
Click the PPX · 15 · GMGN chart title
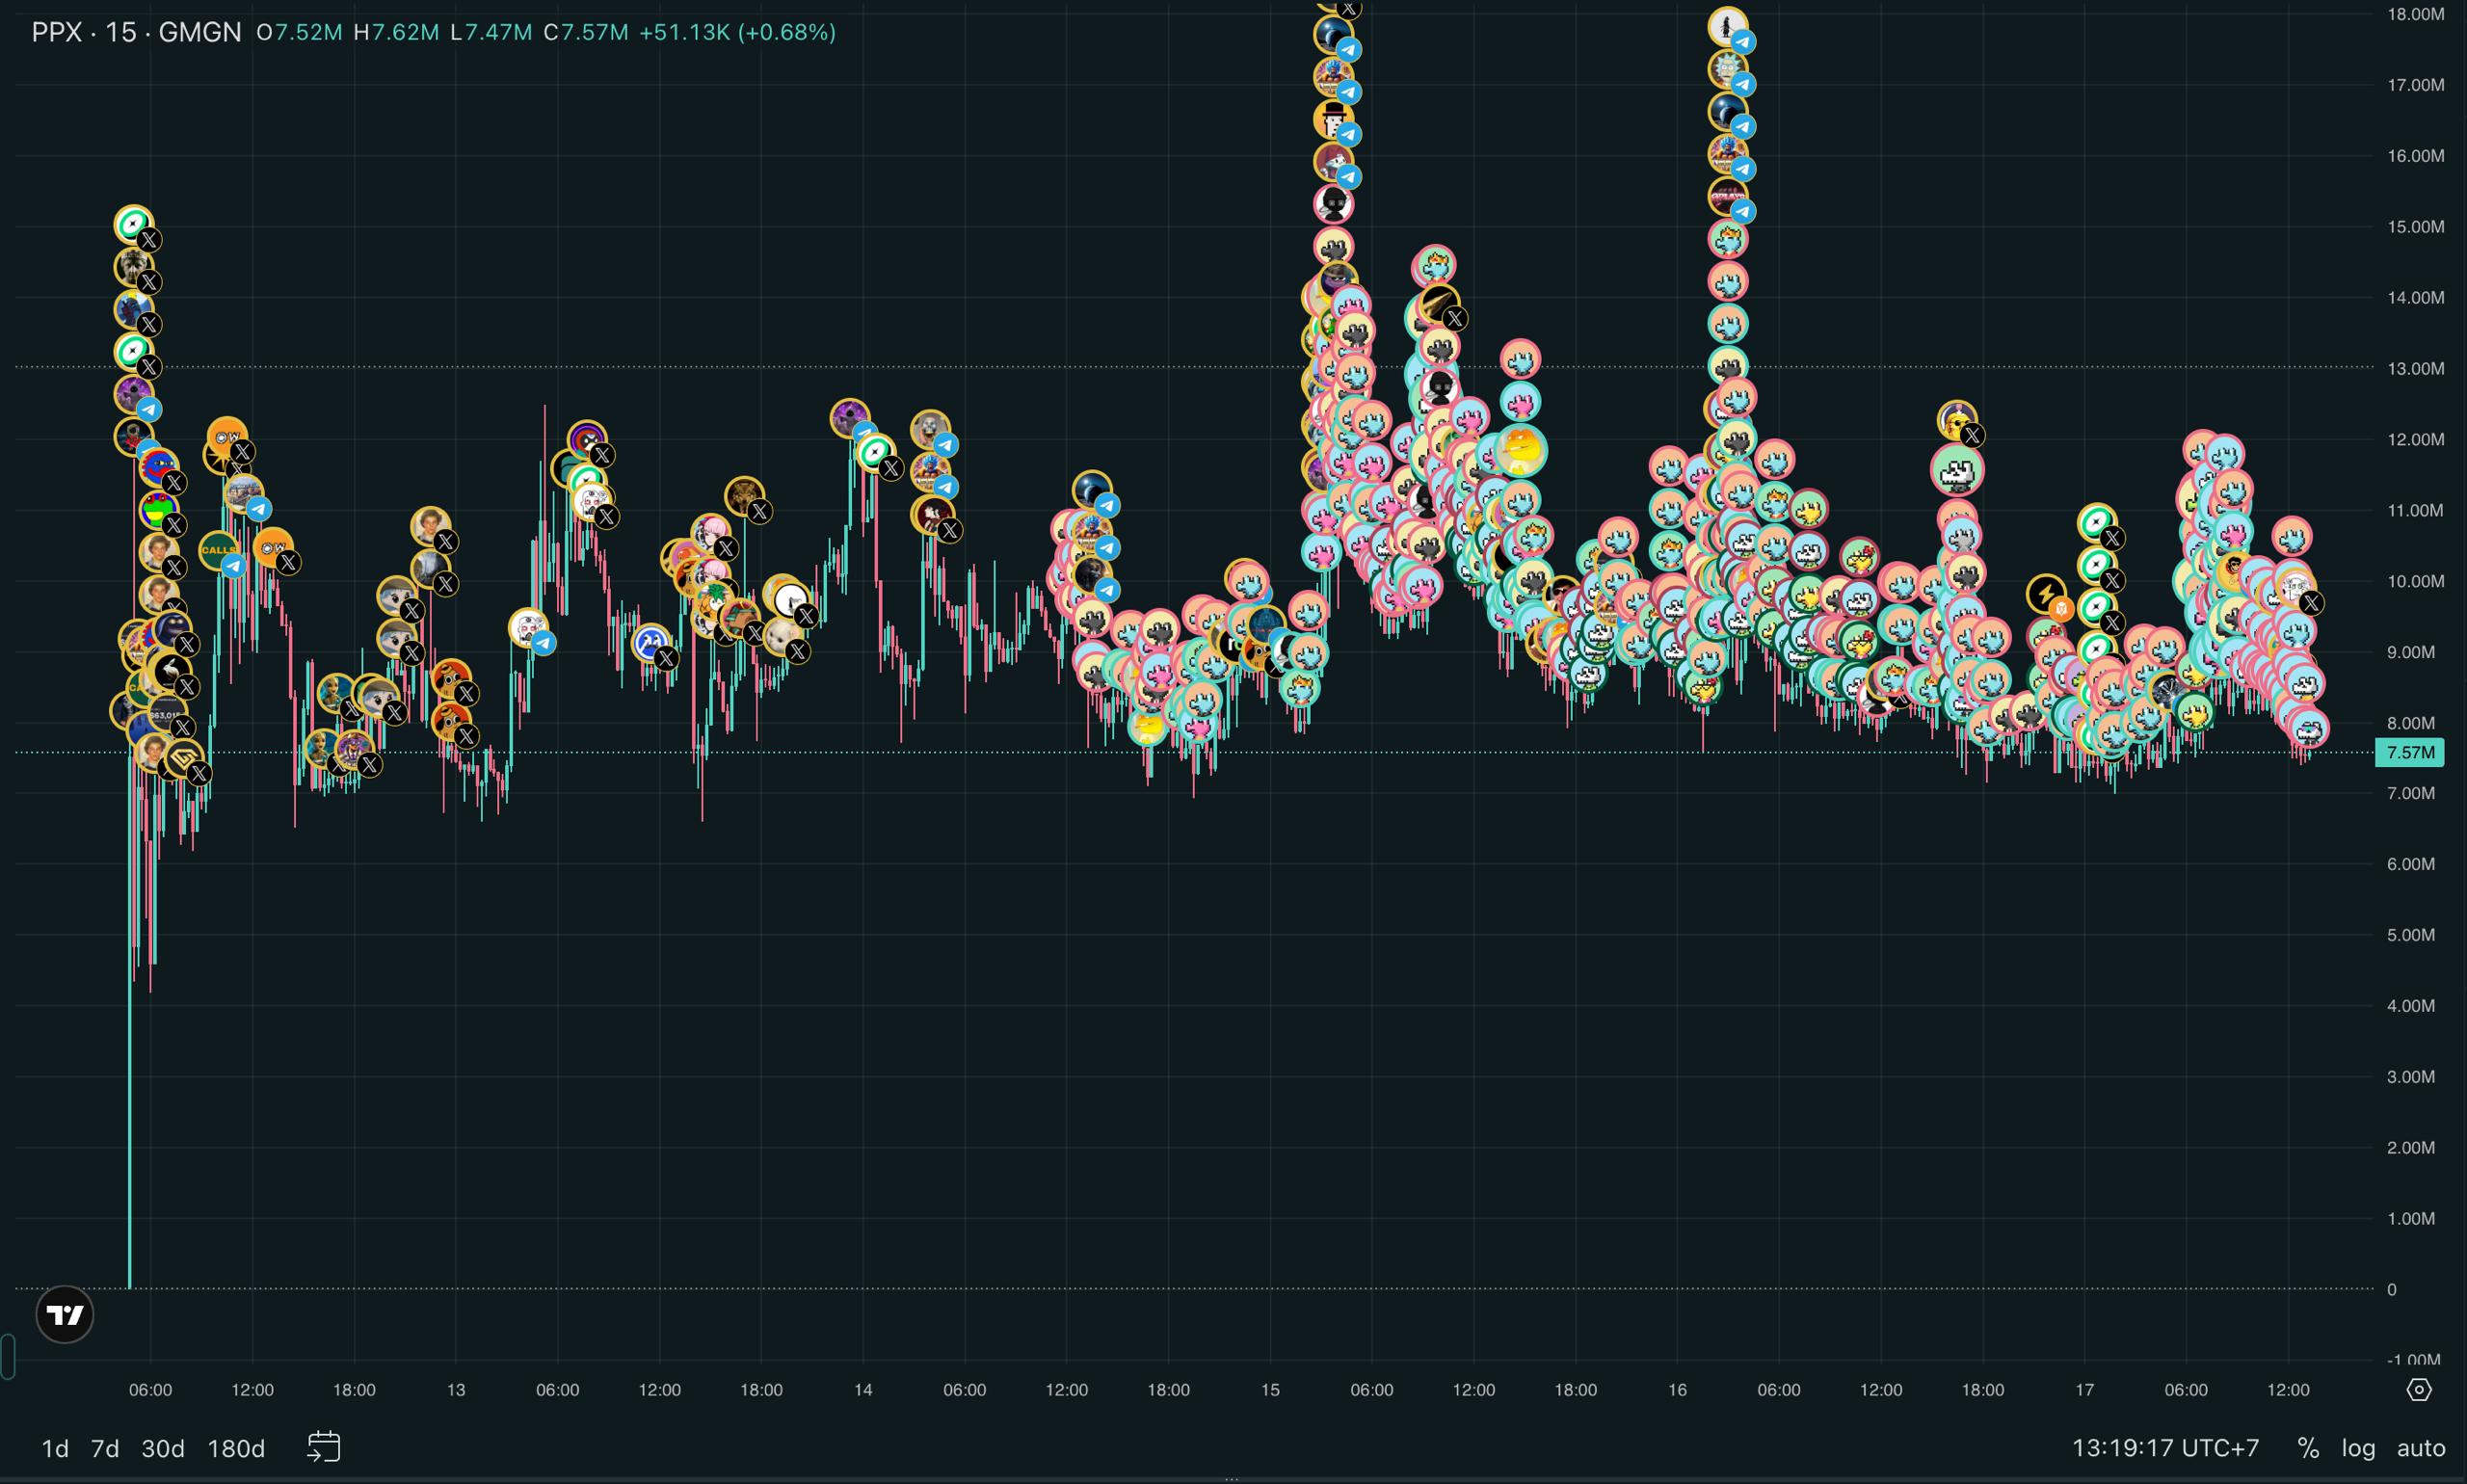click(x=137, y=32)
